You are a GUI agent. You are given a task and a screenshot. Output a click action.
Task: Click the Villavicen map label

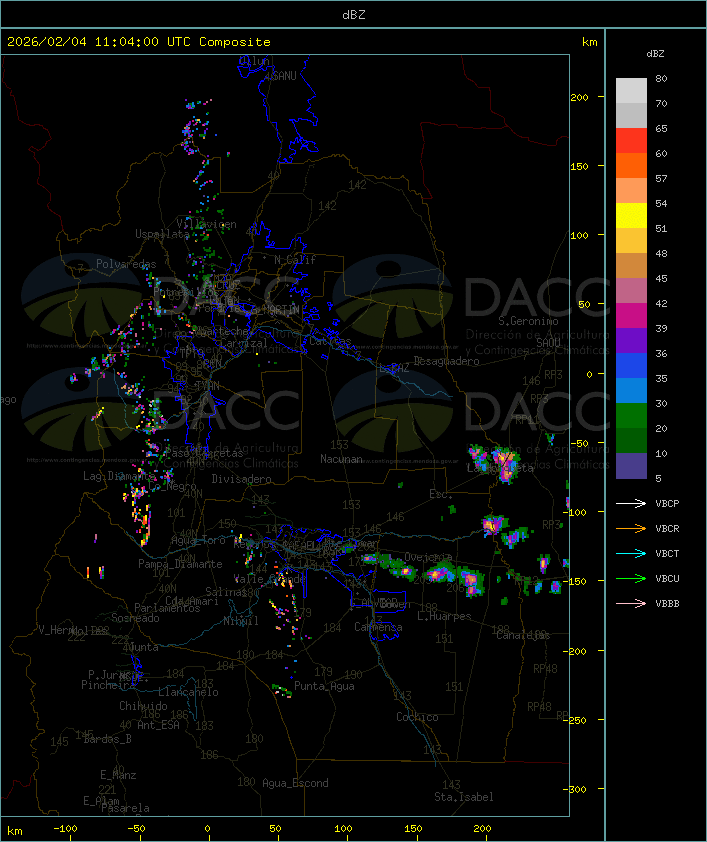tap(207, 224)
